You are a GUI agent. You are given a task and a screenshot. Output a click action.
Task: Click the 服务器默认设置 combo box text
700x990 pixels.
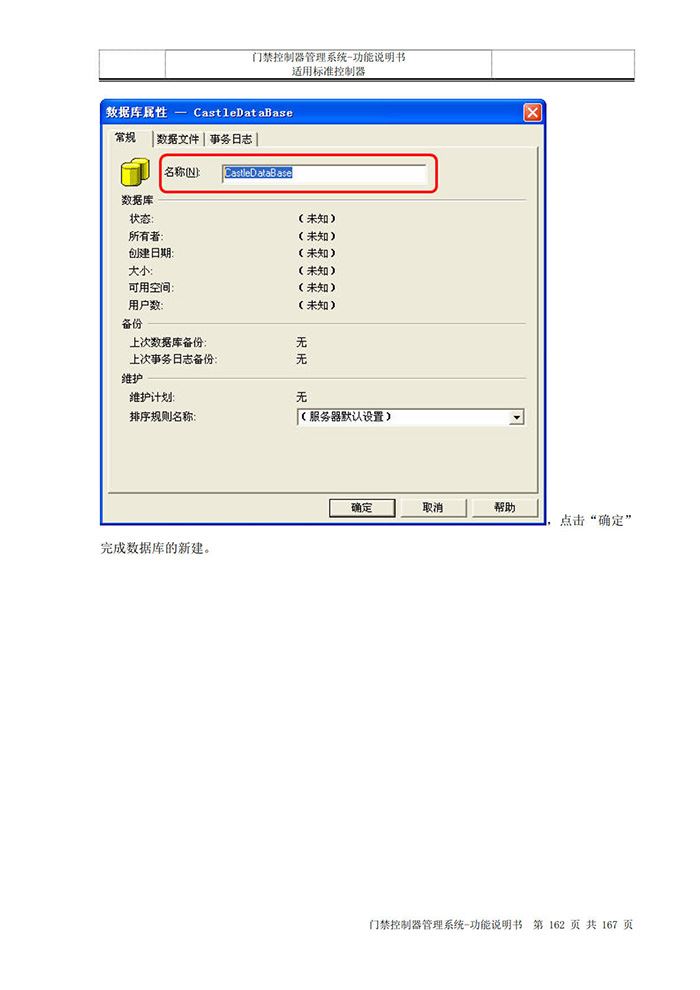click(346, 417)
